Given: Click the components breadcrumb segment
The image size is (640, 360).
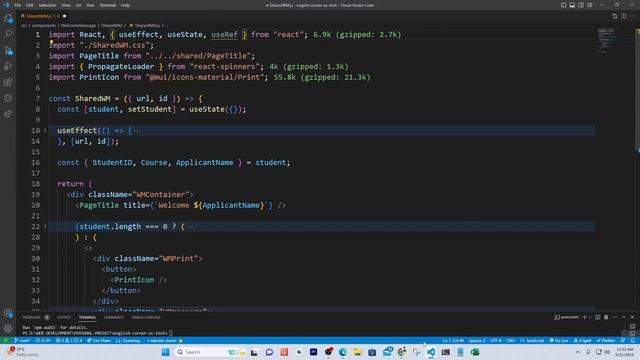Looking at the screenshot, I should pyautogui.click(x=44, y=25).
